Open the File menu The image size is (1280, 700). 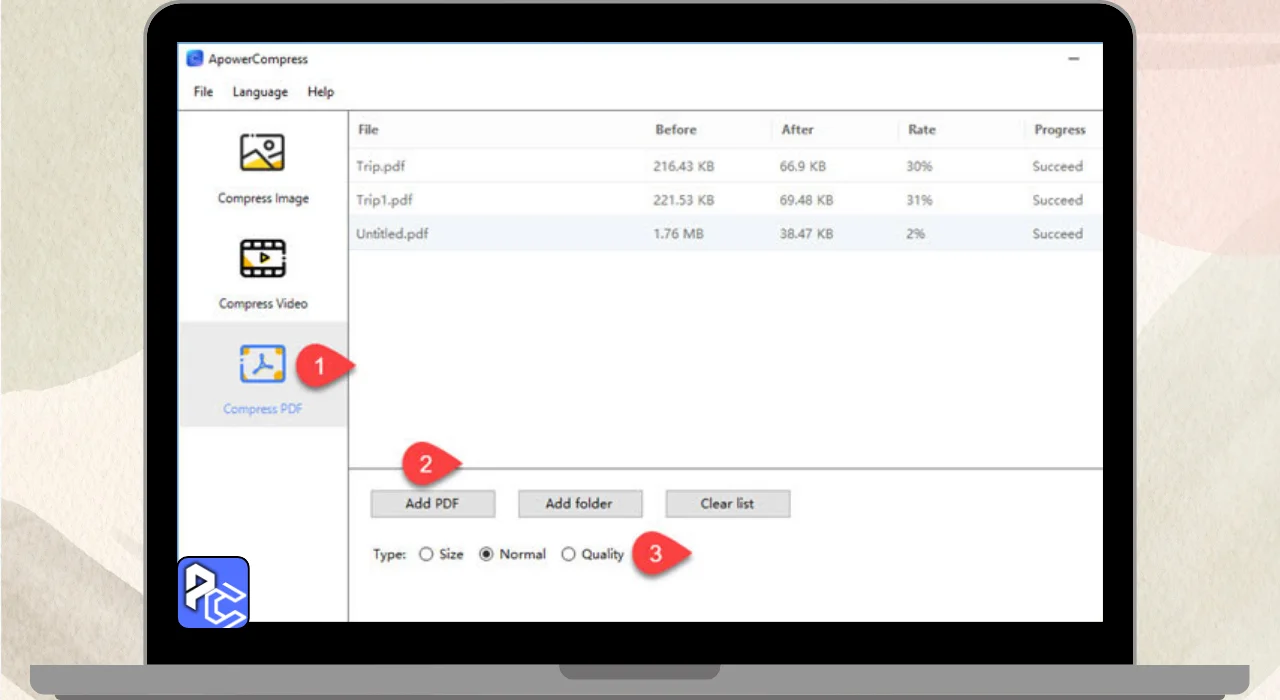coord(203,92)
